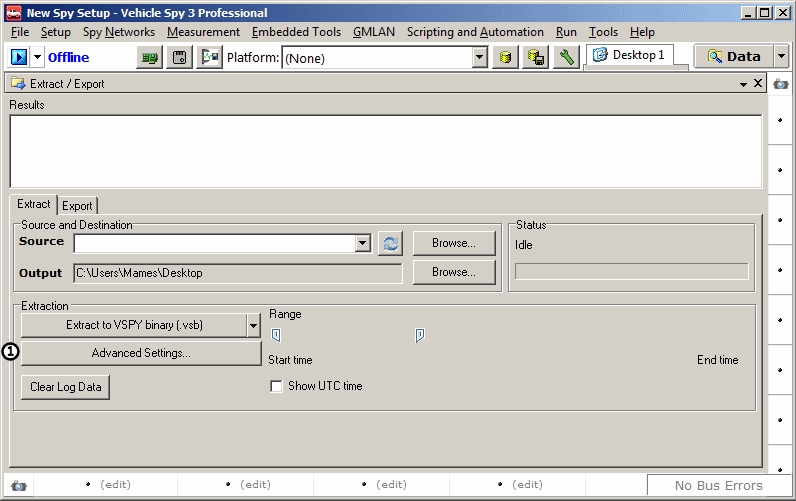
Task: Expand the Data button dropdown arrow
Action: (x=779, y=57)
